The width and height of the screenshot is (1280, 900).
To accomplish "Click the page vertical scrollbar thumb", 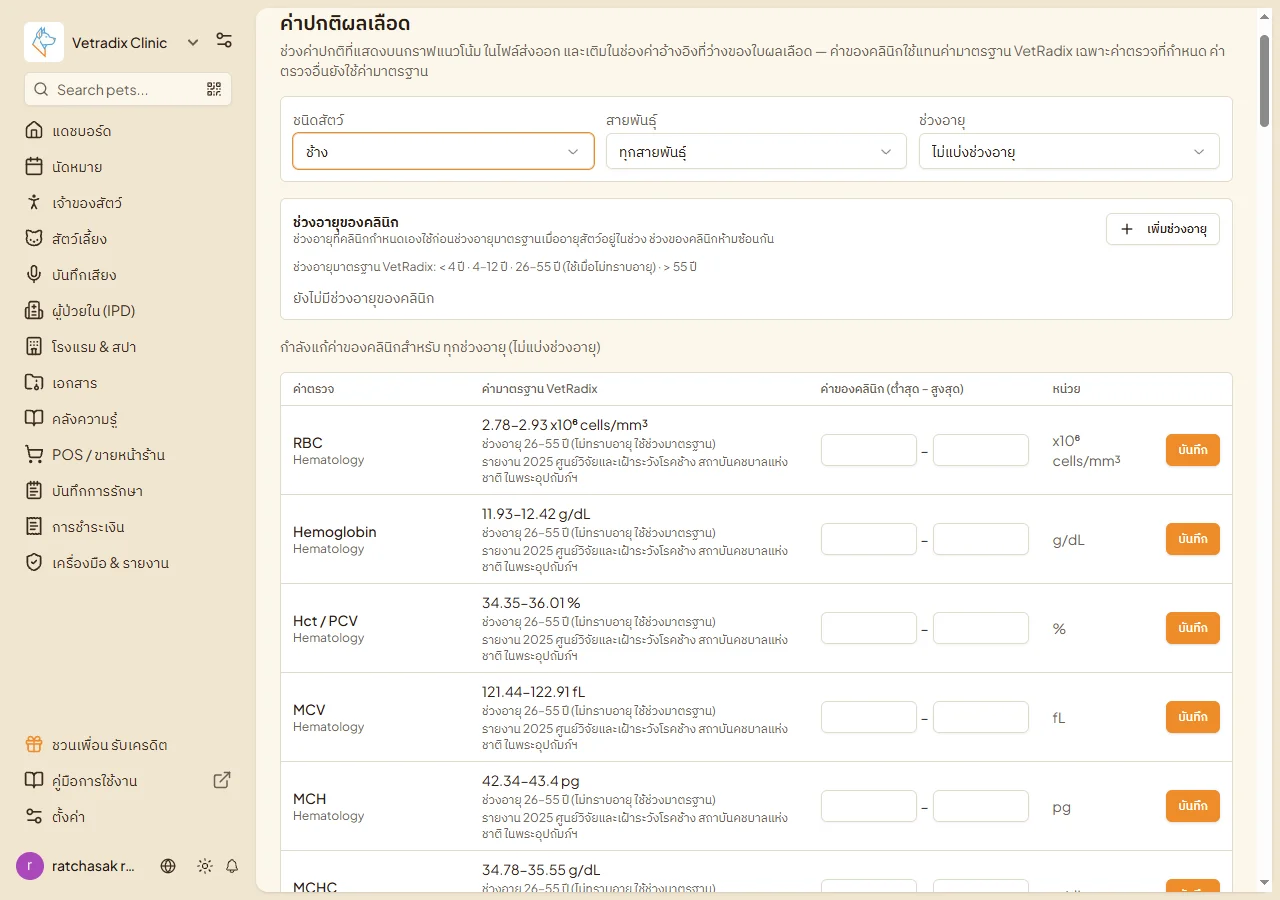I will point(1265,80).
